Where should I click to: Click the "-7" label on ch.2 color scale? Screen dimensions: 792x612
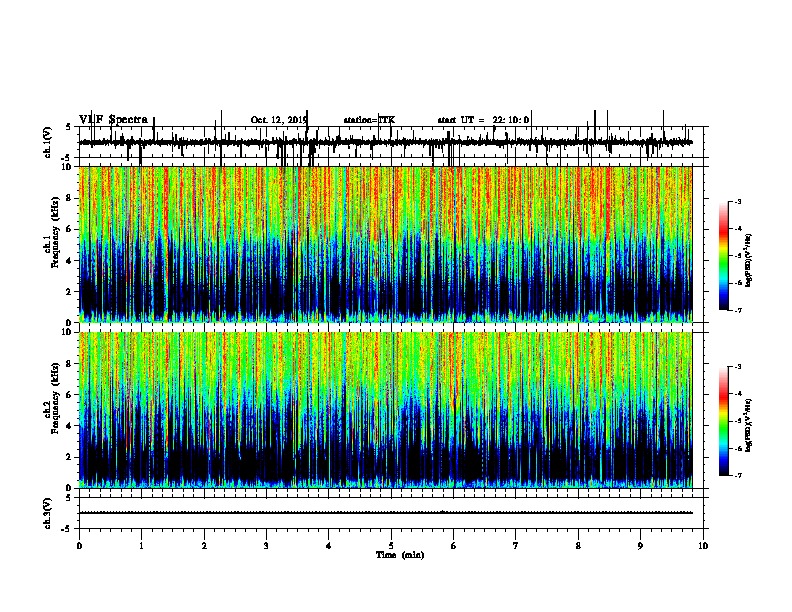click(738, 475)
